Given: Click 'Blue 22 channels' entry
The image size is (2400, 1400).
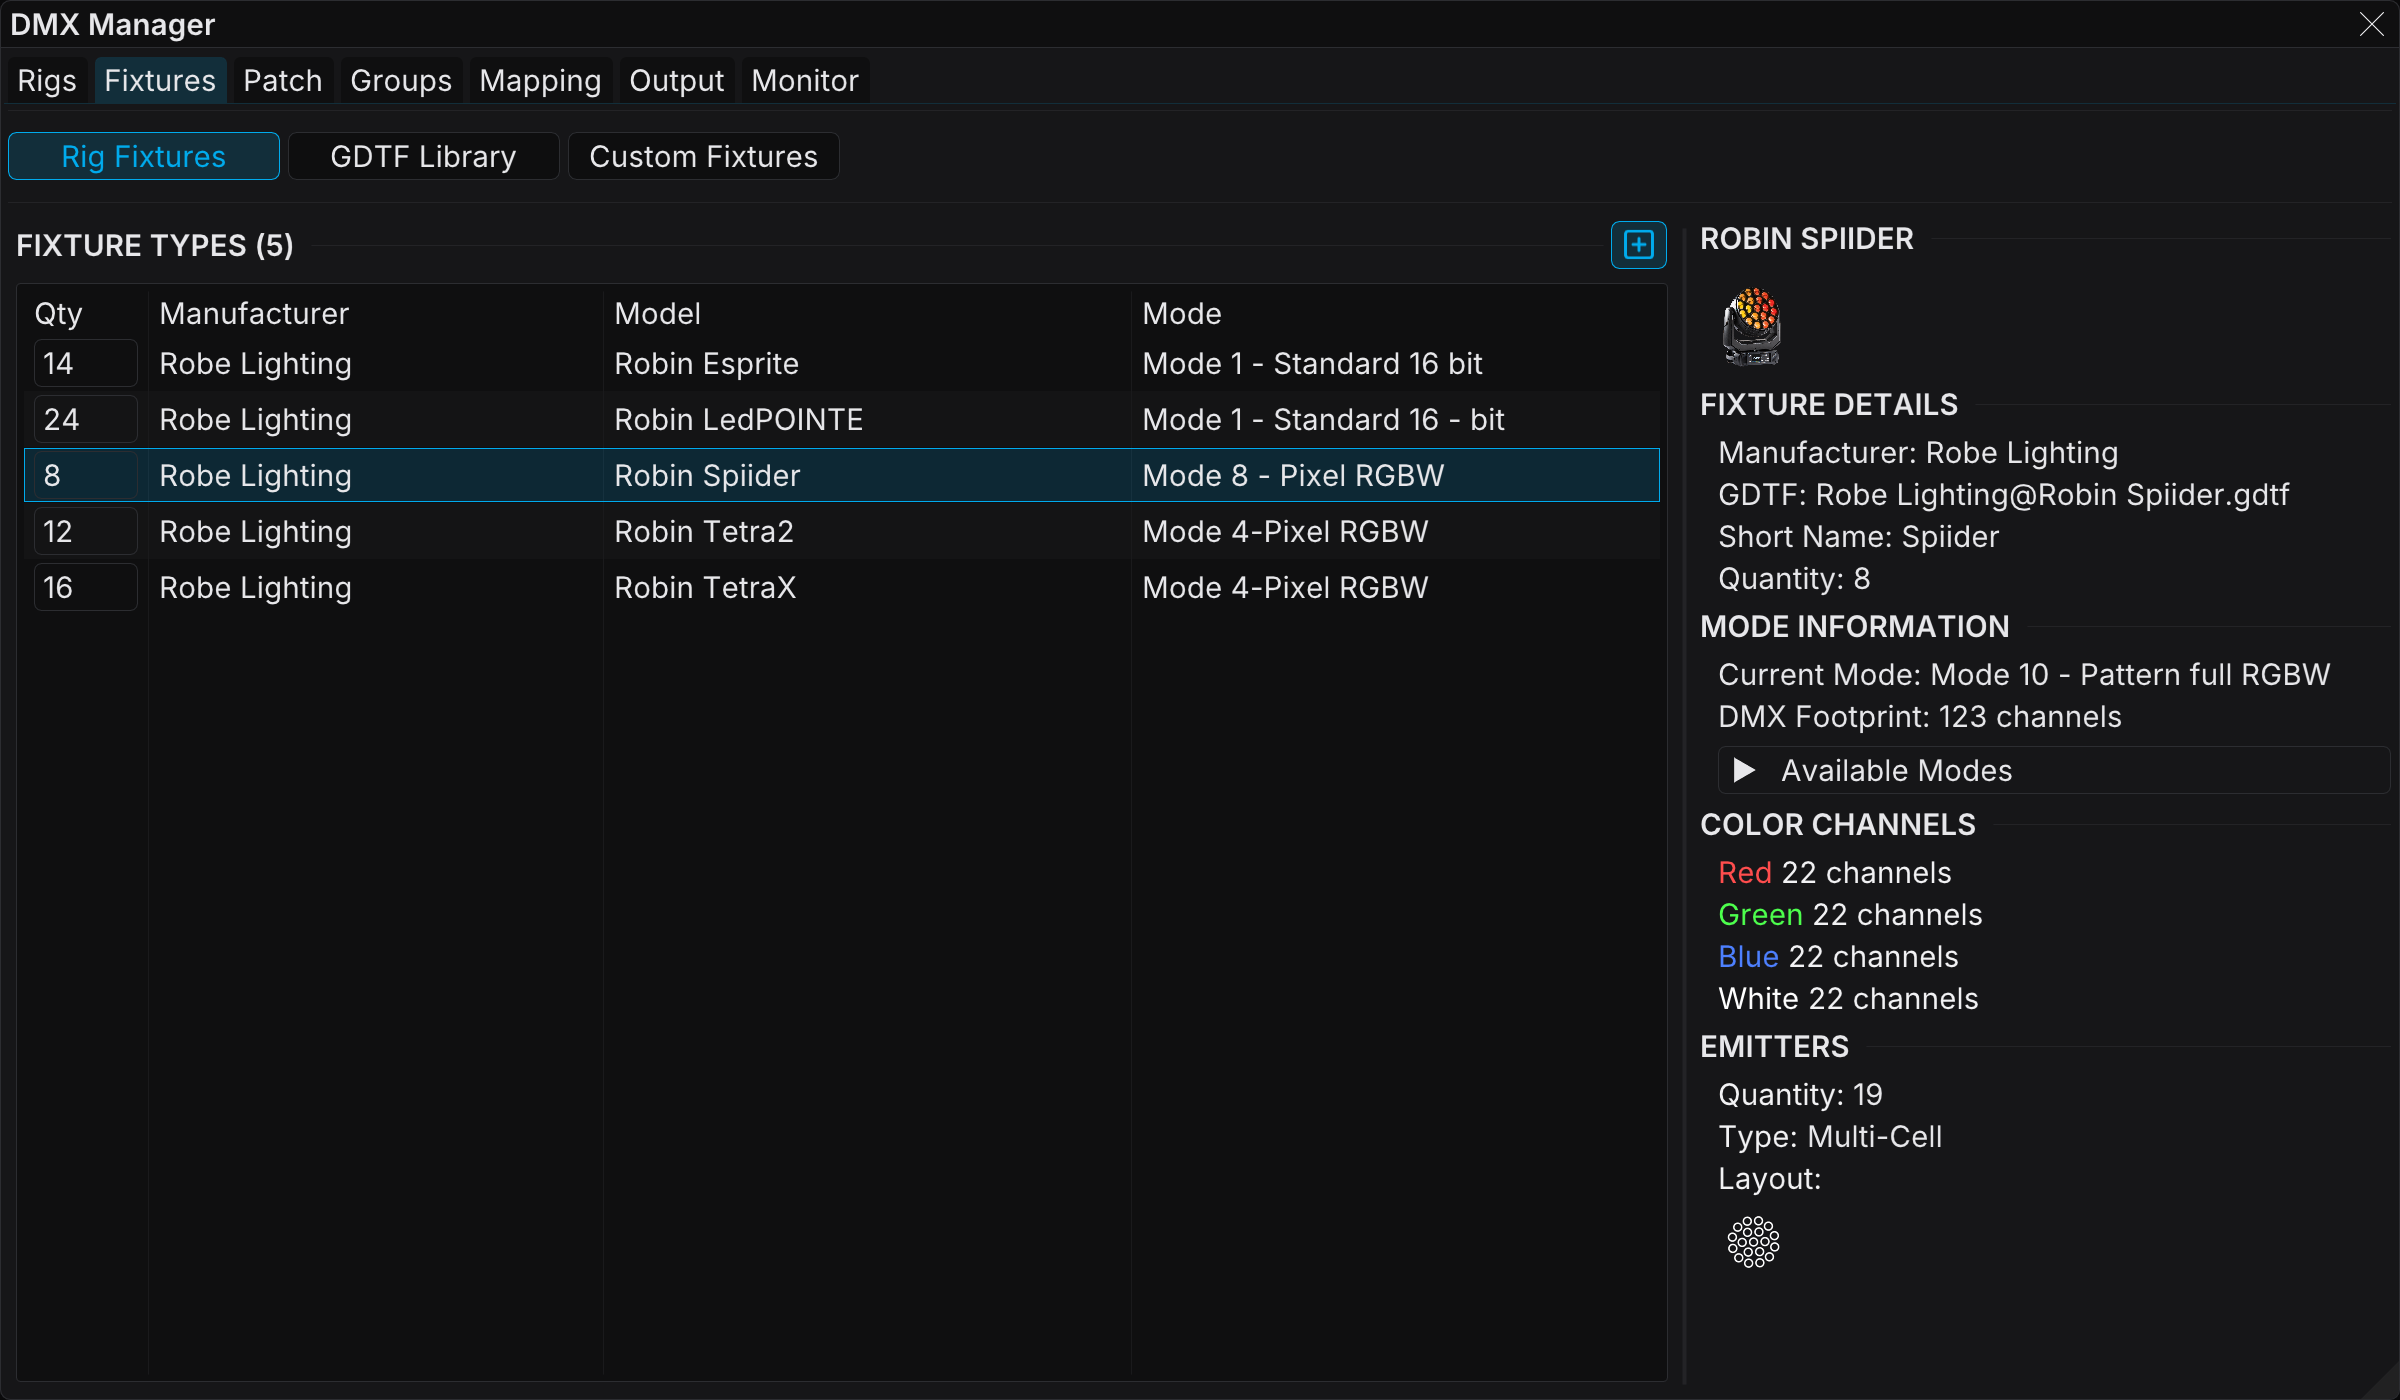Looking at the screenshot, I should click(1838, 956).
